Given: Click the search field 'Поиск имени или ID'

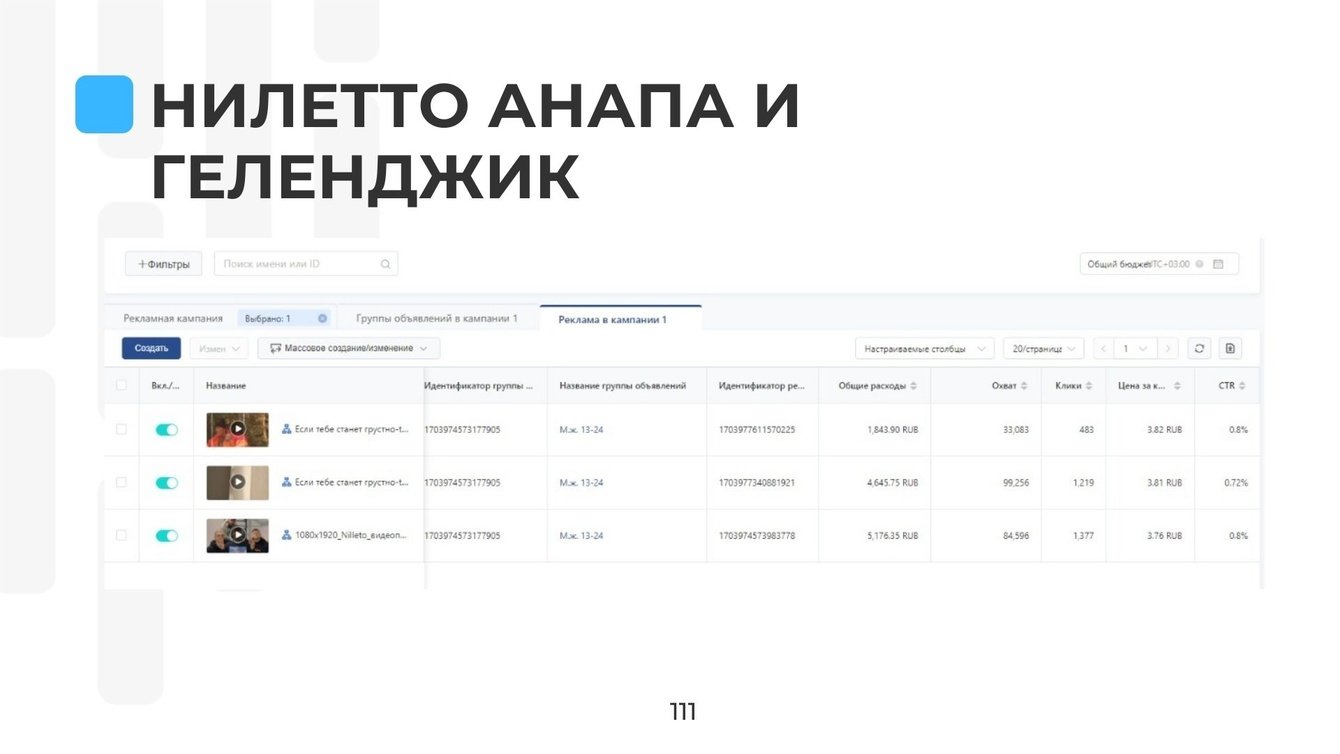Looking at the screenshot, I should (306, 264).
